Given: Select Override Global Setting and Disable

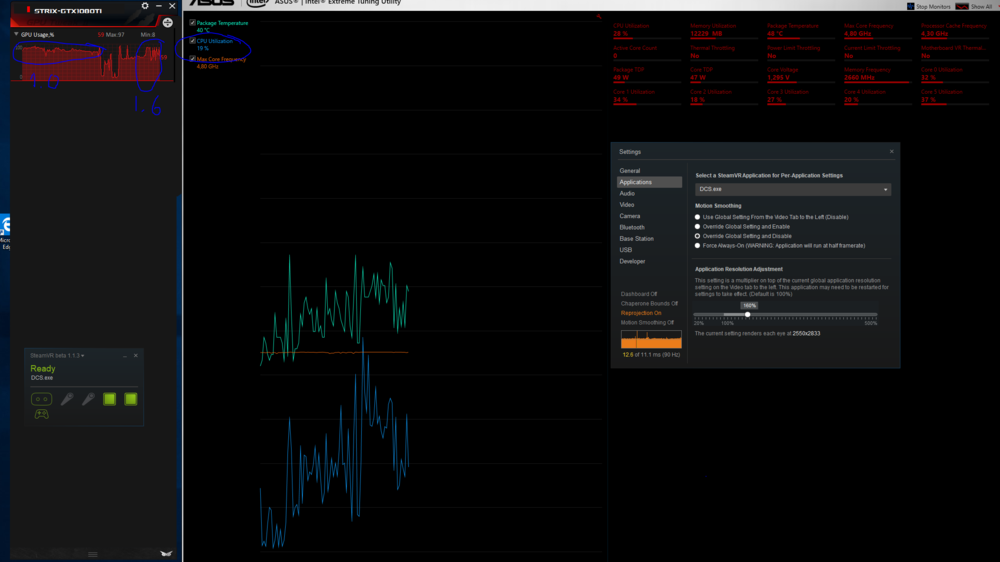Looking at the screenshot, I should coord(697,236).
